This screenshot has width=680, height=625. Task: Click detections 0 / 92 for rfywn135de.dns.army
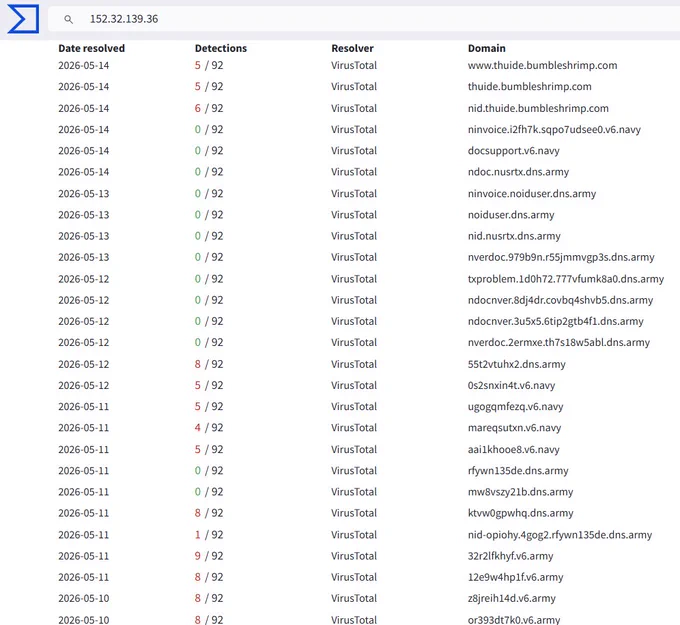(209, 471)
